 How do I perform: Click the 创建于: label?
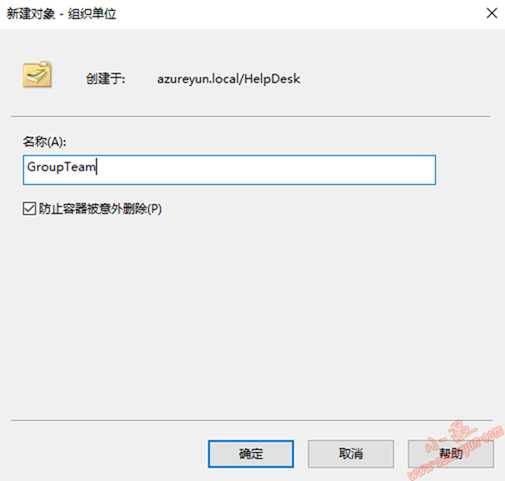(106, 79)
